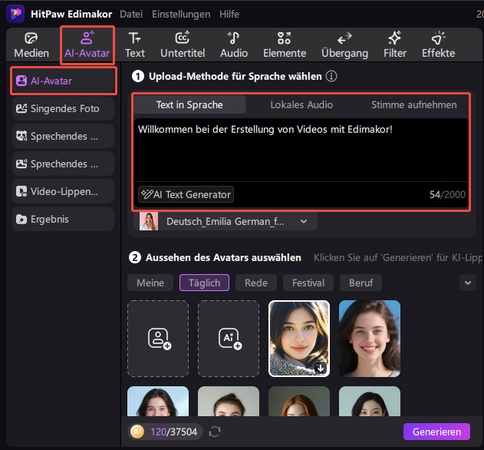Select the first Sprechendes sidebar item with animal icon
This screenshot has height=450, width=484.
63,136
